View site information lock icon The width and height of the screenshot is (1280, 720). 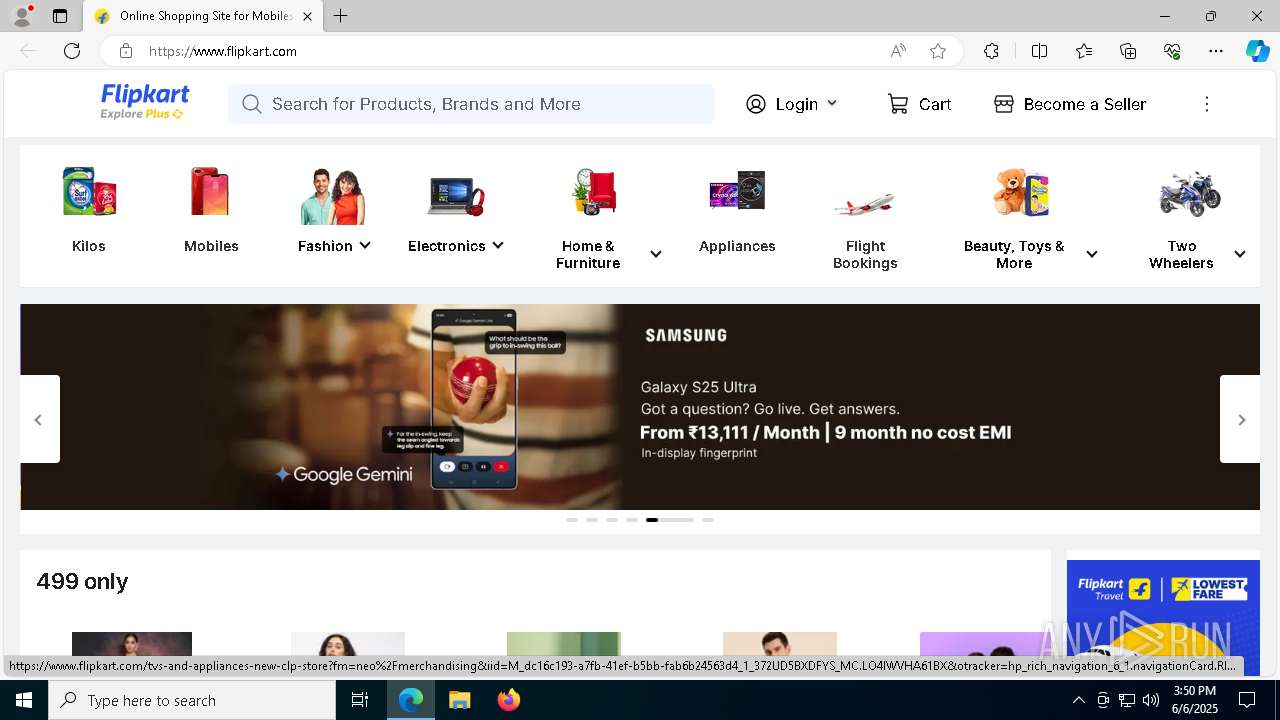(125, 51)
